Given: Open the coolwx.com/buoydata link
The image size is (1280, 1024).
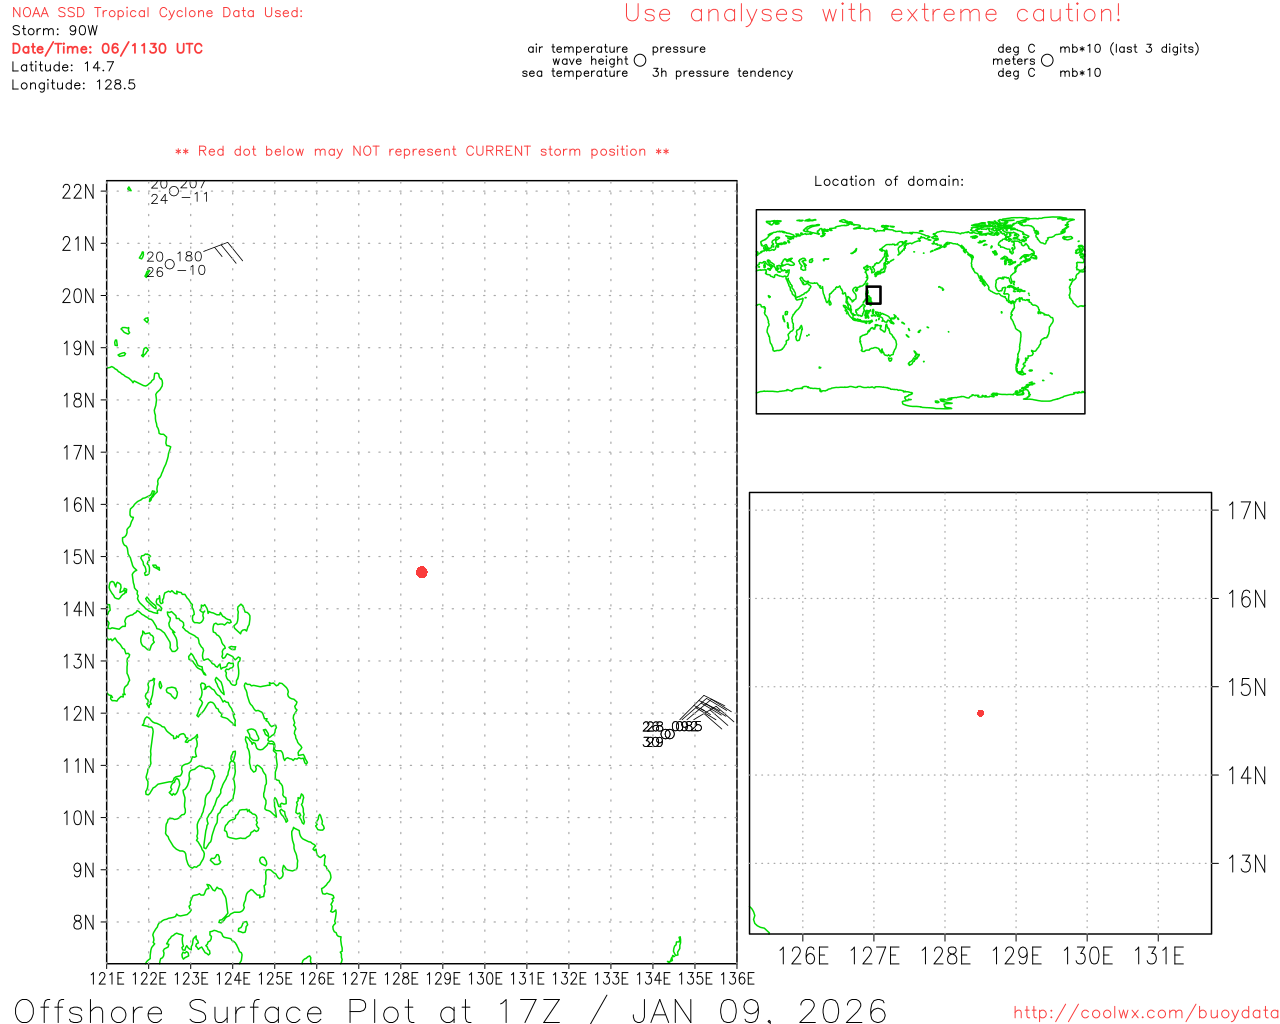Looking at the screenshot, I should coord(1145,1013).
